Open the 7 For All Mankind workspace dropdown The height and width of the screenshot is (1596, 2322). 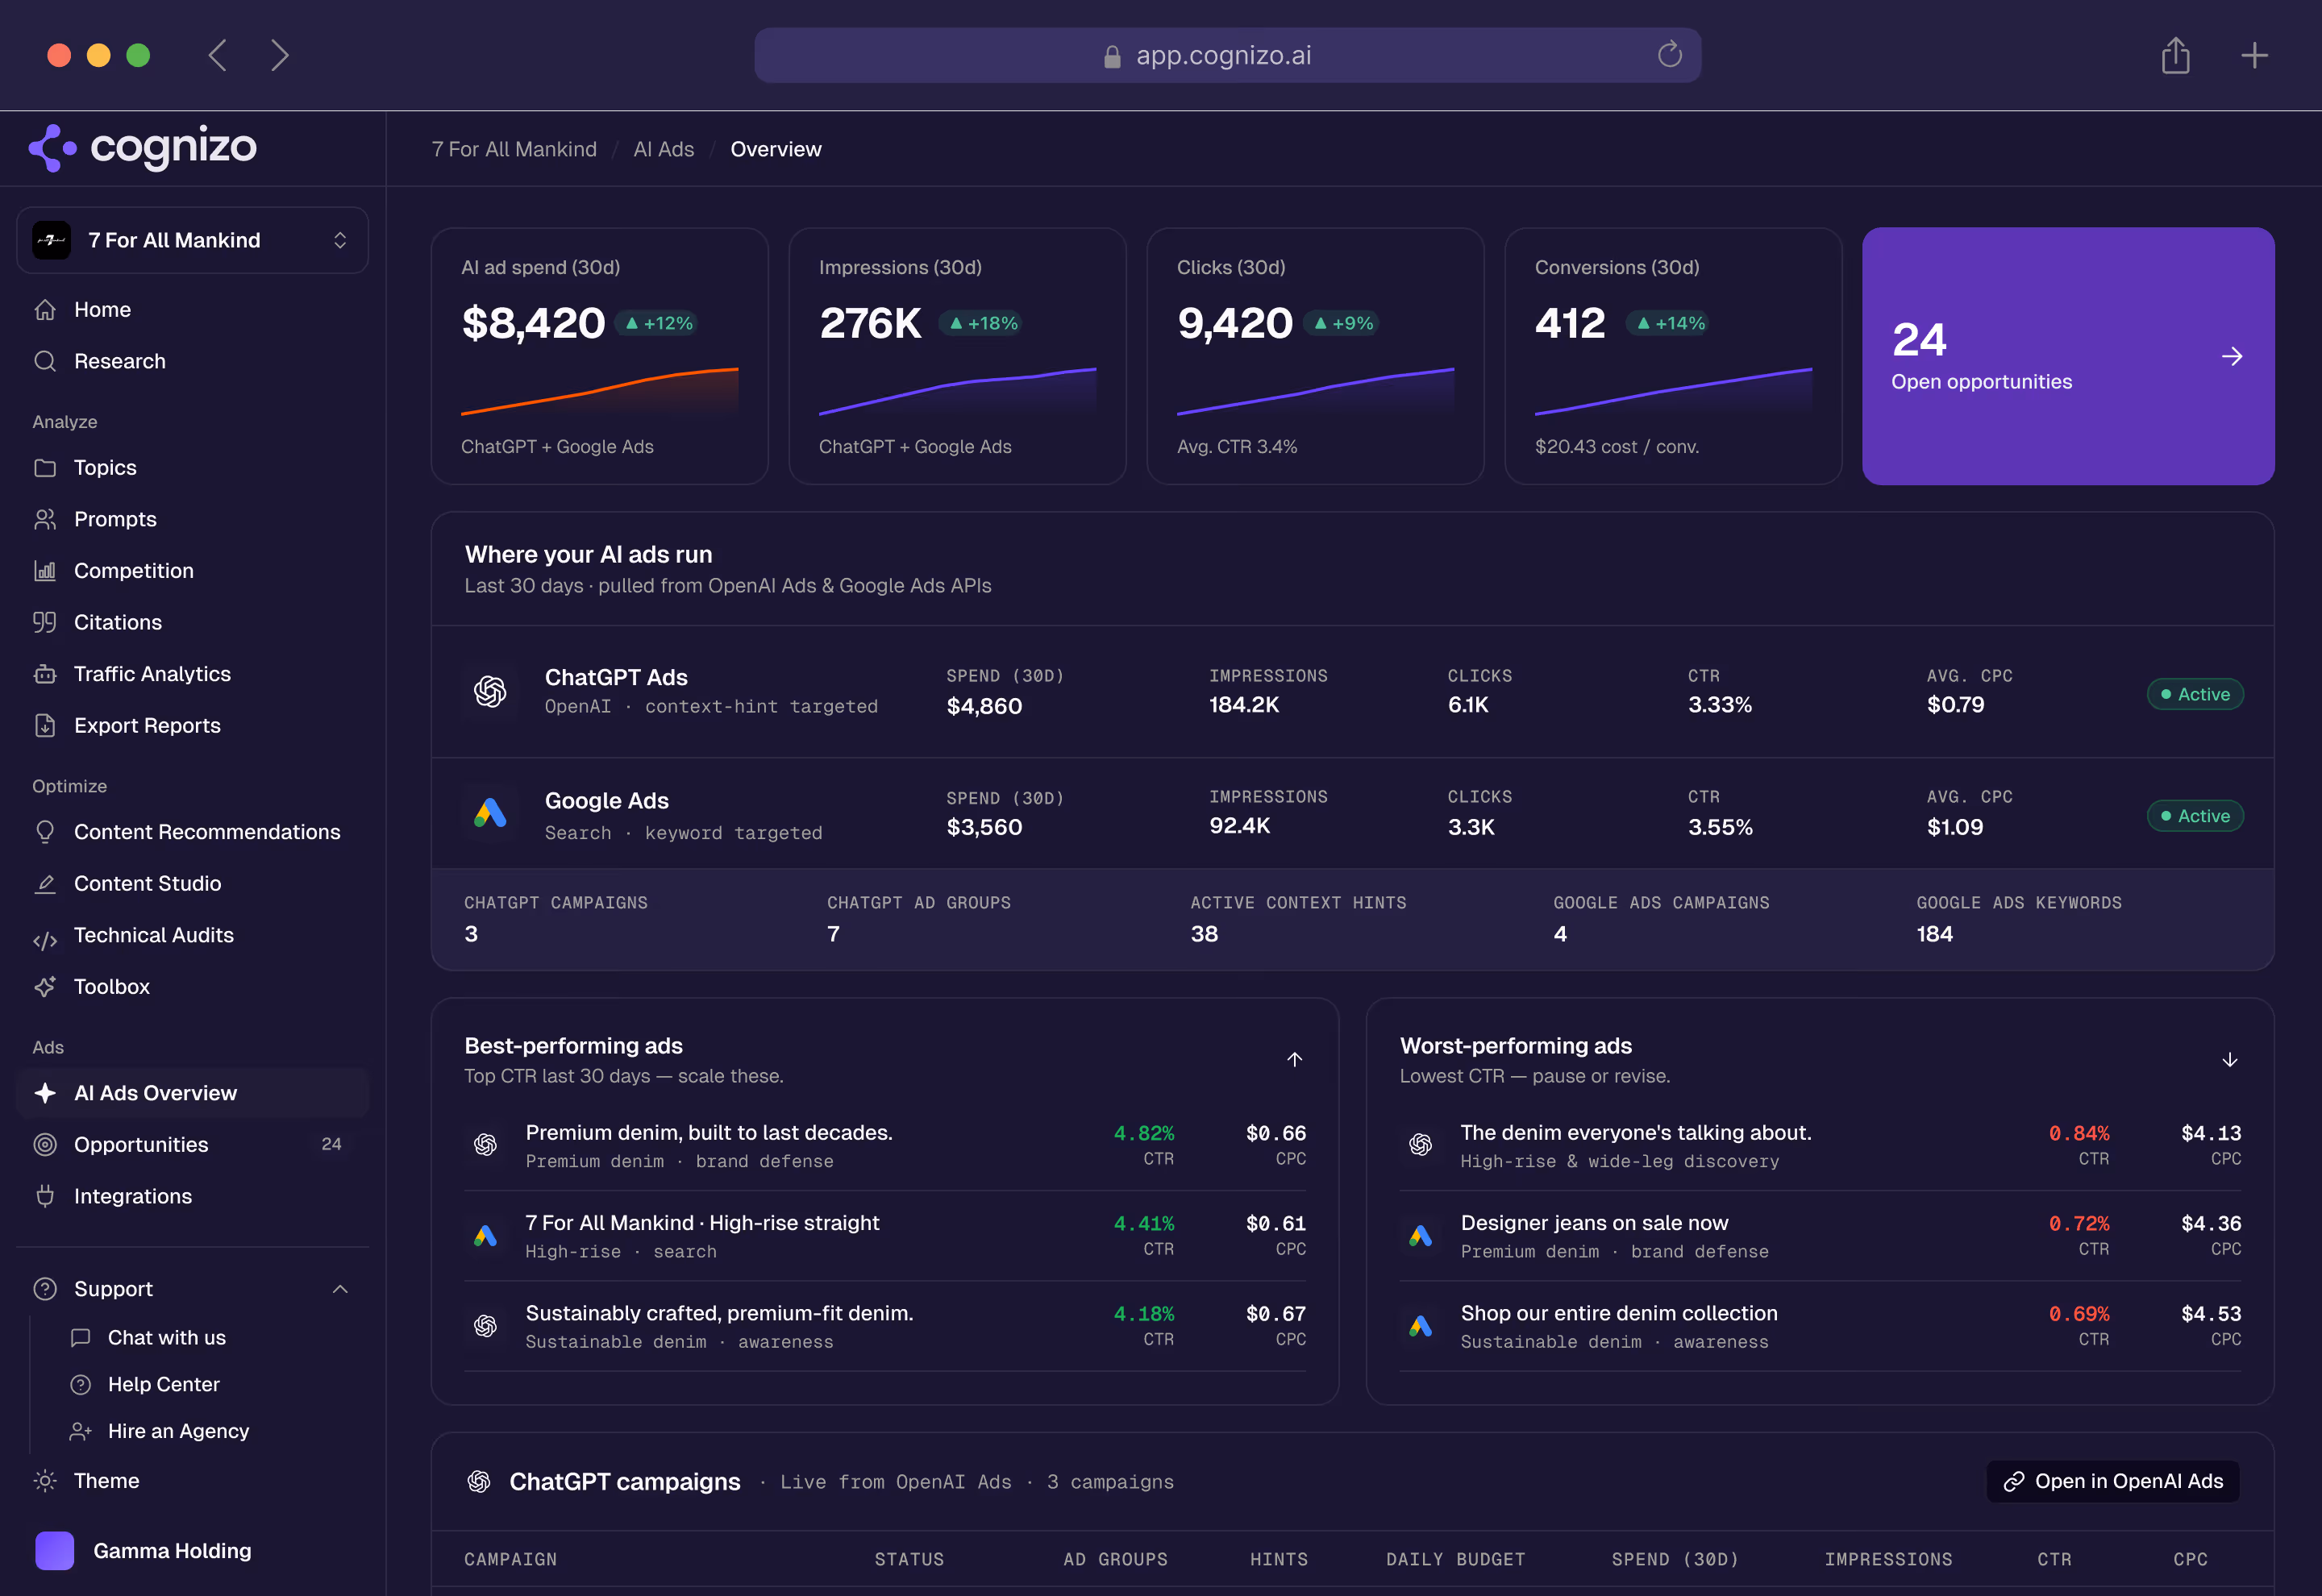[x=193, y=240]
